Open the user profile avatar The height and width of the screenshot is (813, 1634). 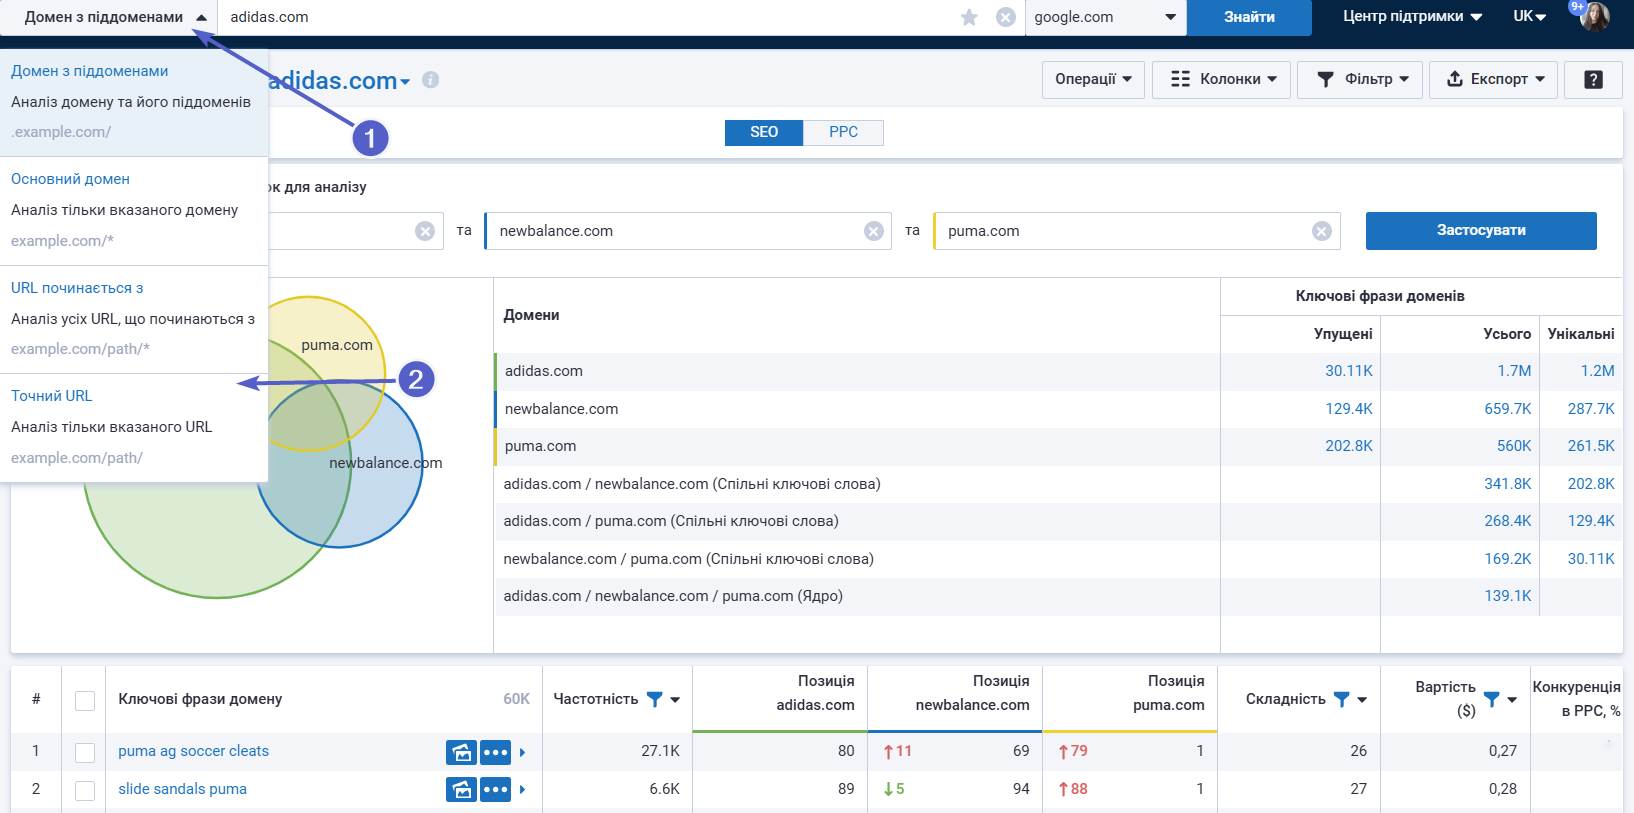coord(1594,16)
